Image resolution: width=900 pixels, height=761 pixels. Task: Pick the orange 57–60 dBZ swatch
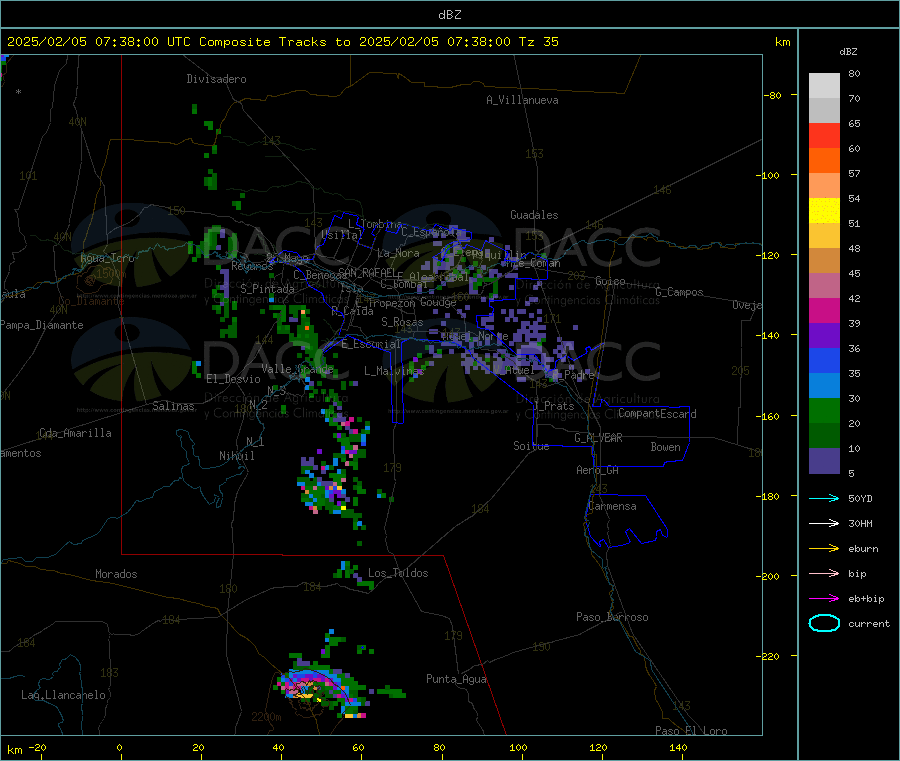[824, 161]
